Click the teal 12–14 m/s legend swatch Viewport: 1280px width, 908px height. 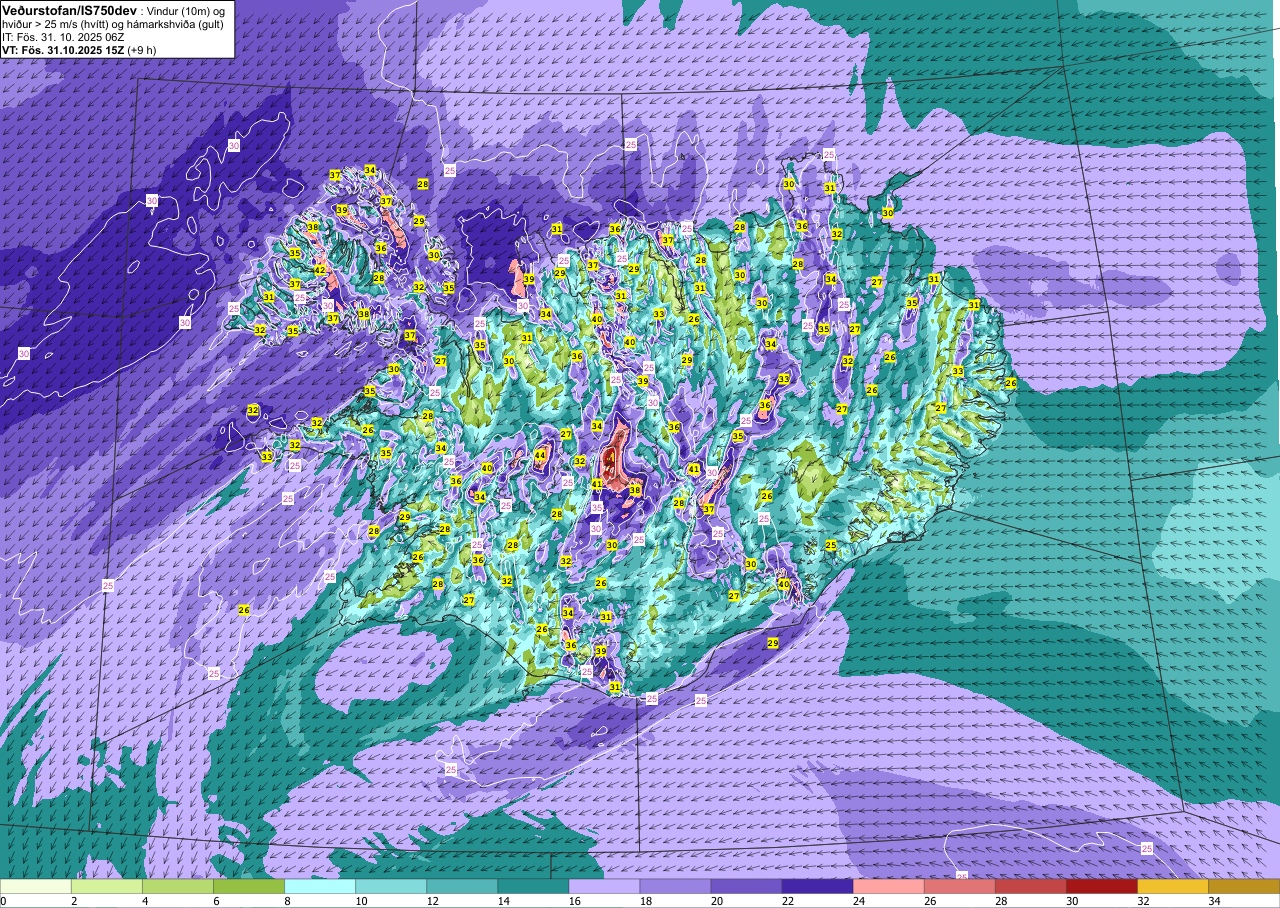coord(462,886)
